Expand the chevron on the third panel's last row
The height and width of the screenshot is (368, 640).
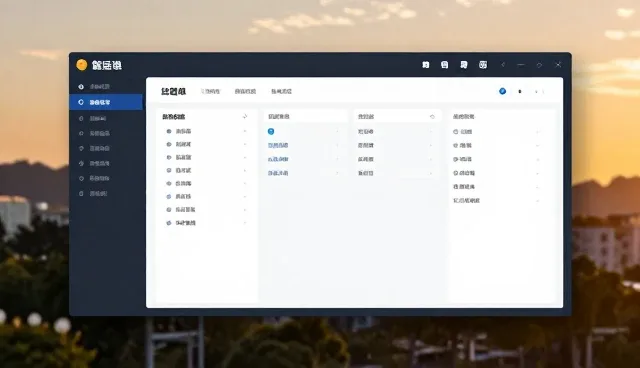[431, 173]
